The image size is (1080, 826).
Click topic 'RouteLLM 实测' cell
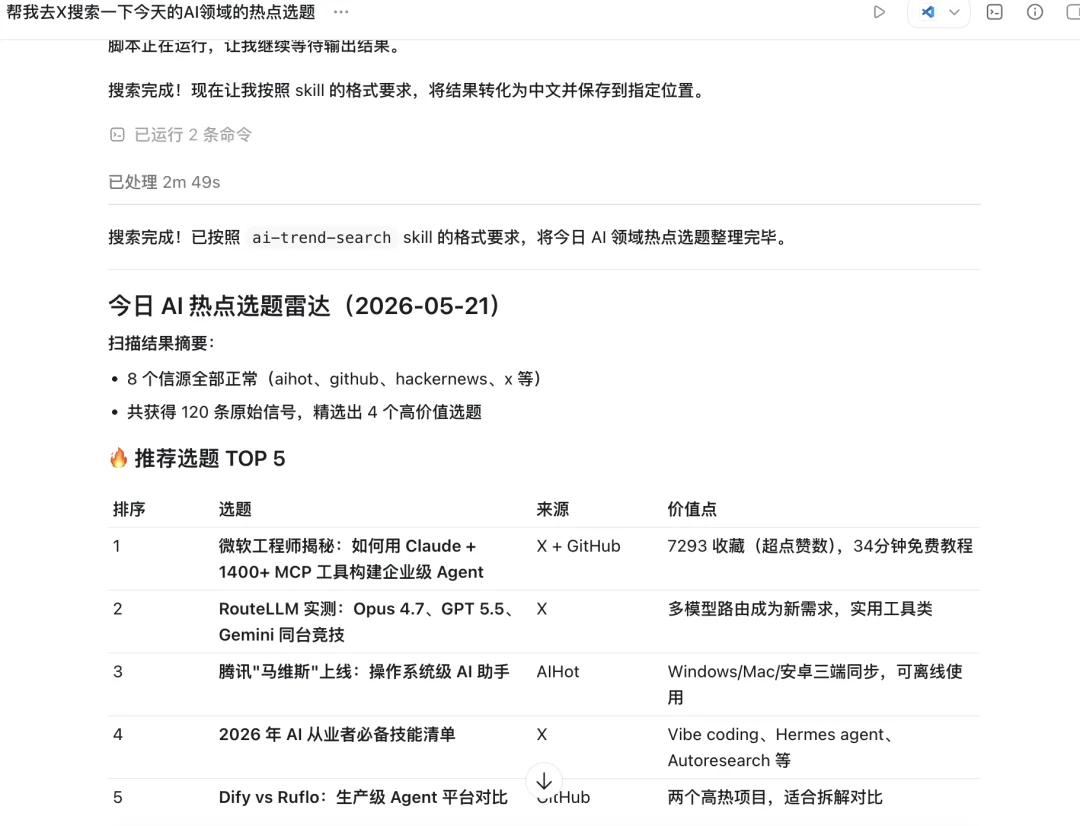pyautogui.click(x=366, y=621)
